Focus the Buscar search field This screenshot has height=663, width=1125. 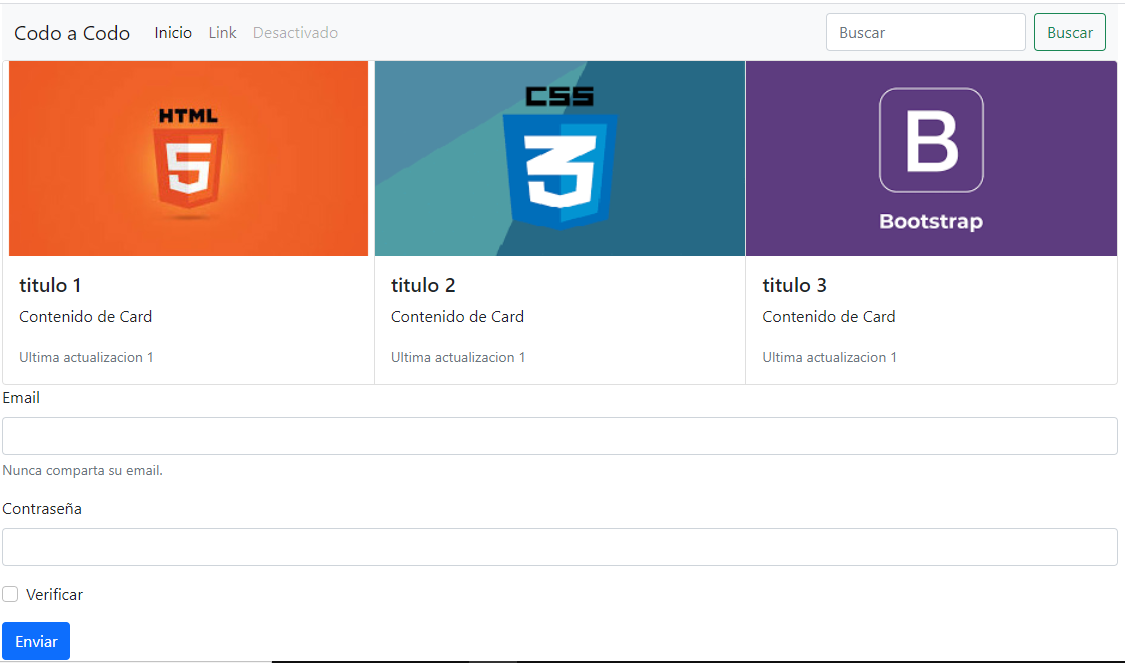coord(925,32)
